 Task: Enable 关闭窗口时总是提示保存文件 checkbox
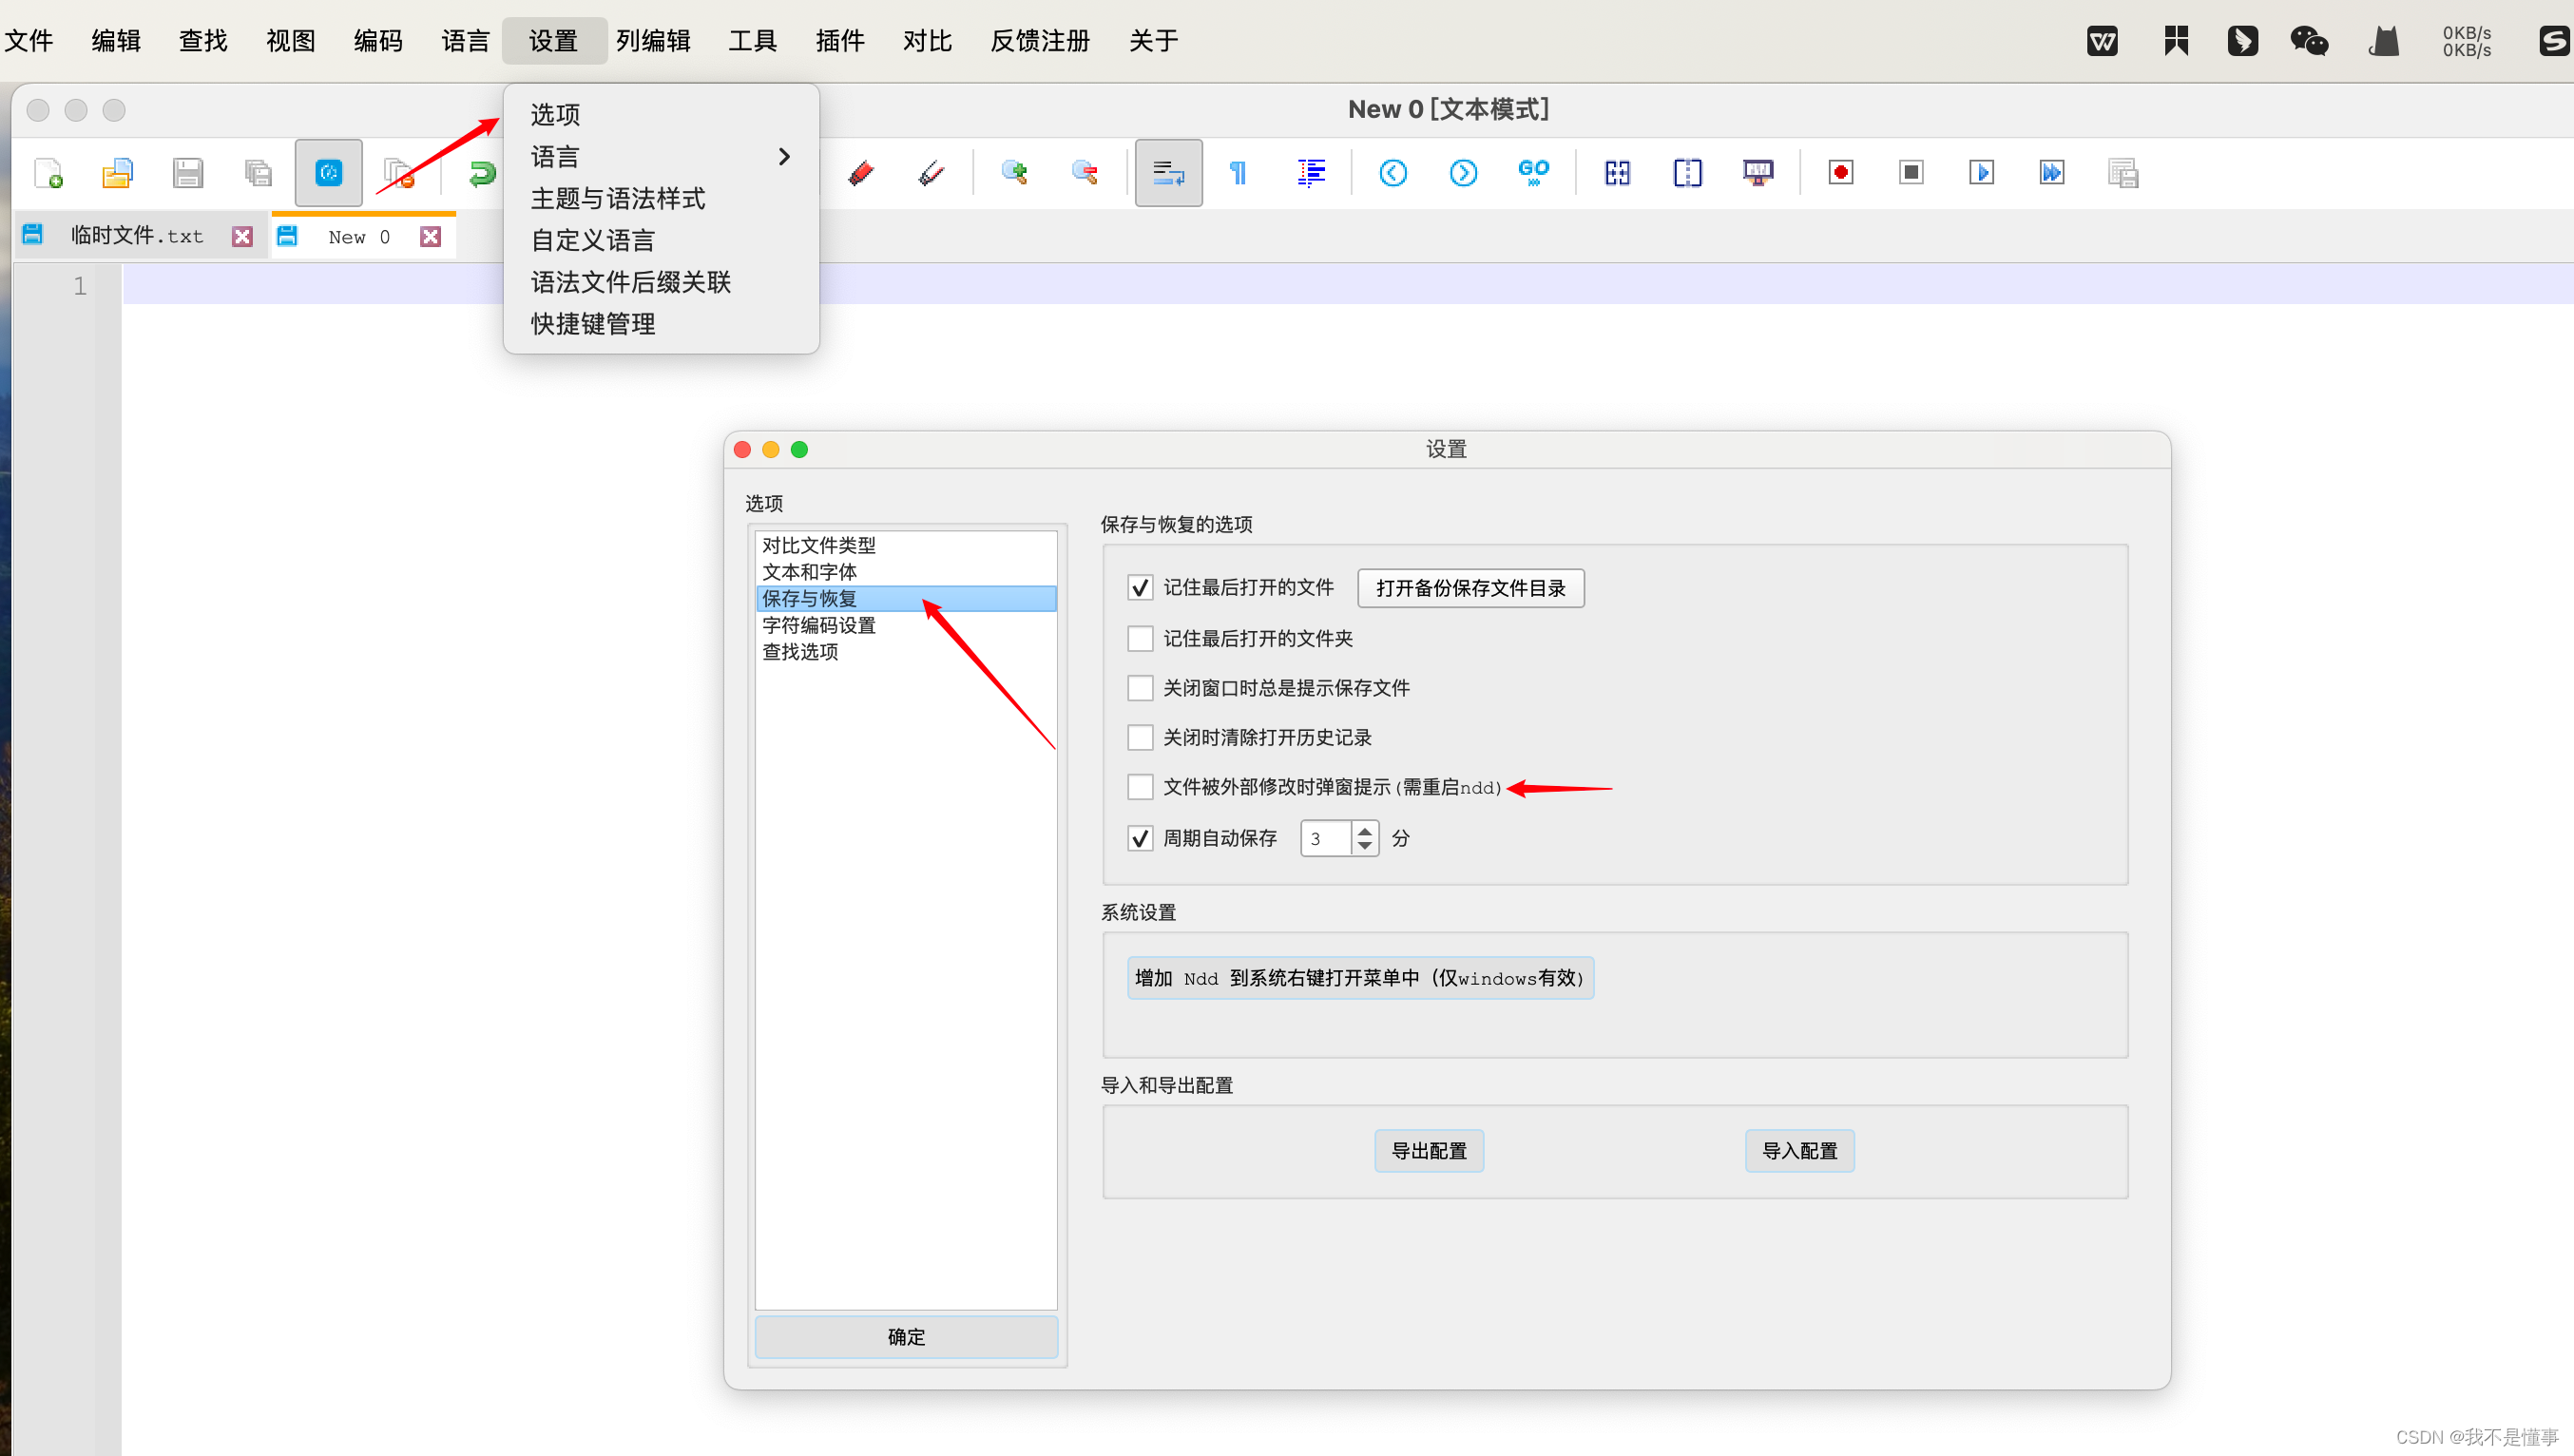[1140, 688]
